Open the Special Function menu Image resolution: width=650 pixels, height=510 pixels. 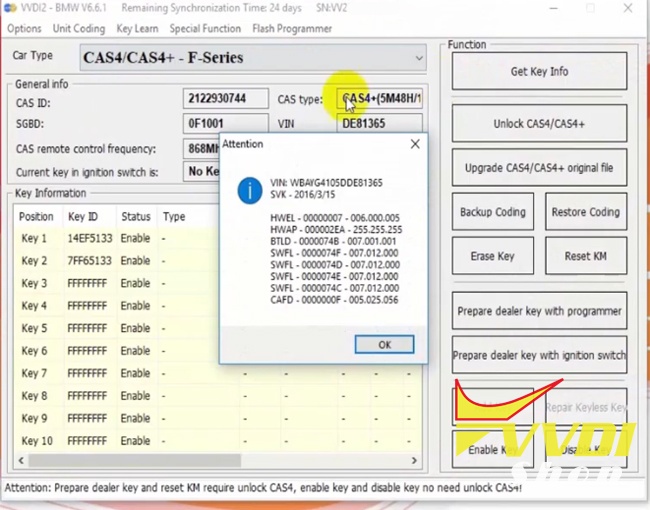click(205, 29)
